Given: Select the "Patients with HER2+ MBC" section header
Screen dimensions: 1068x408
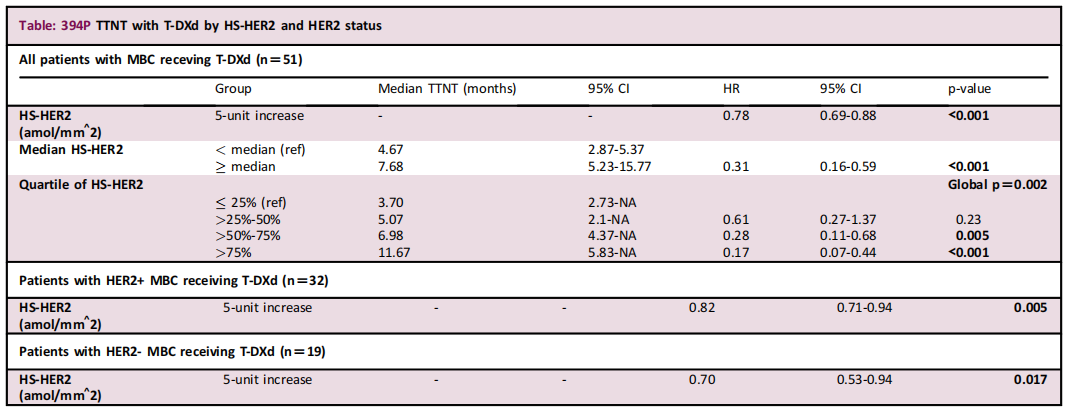Looking at the screenshot, I should coord(174,280).
